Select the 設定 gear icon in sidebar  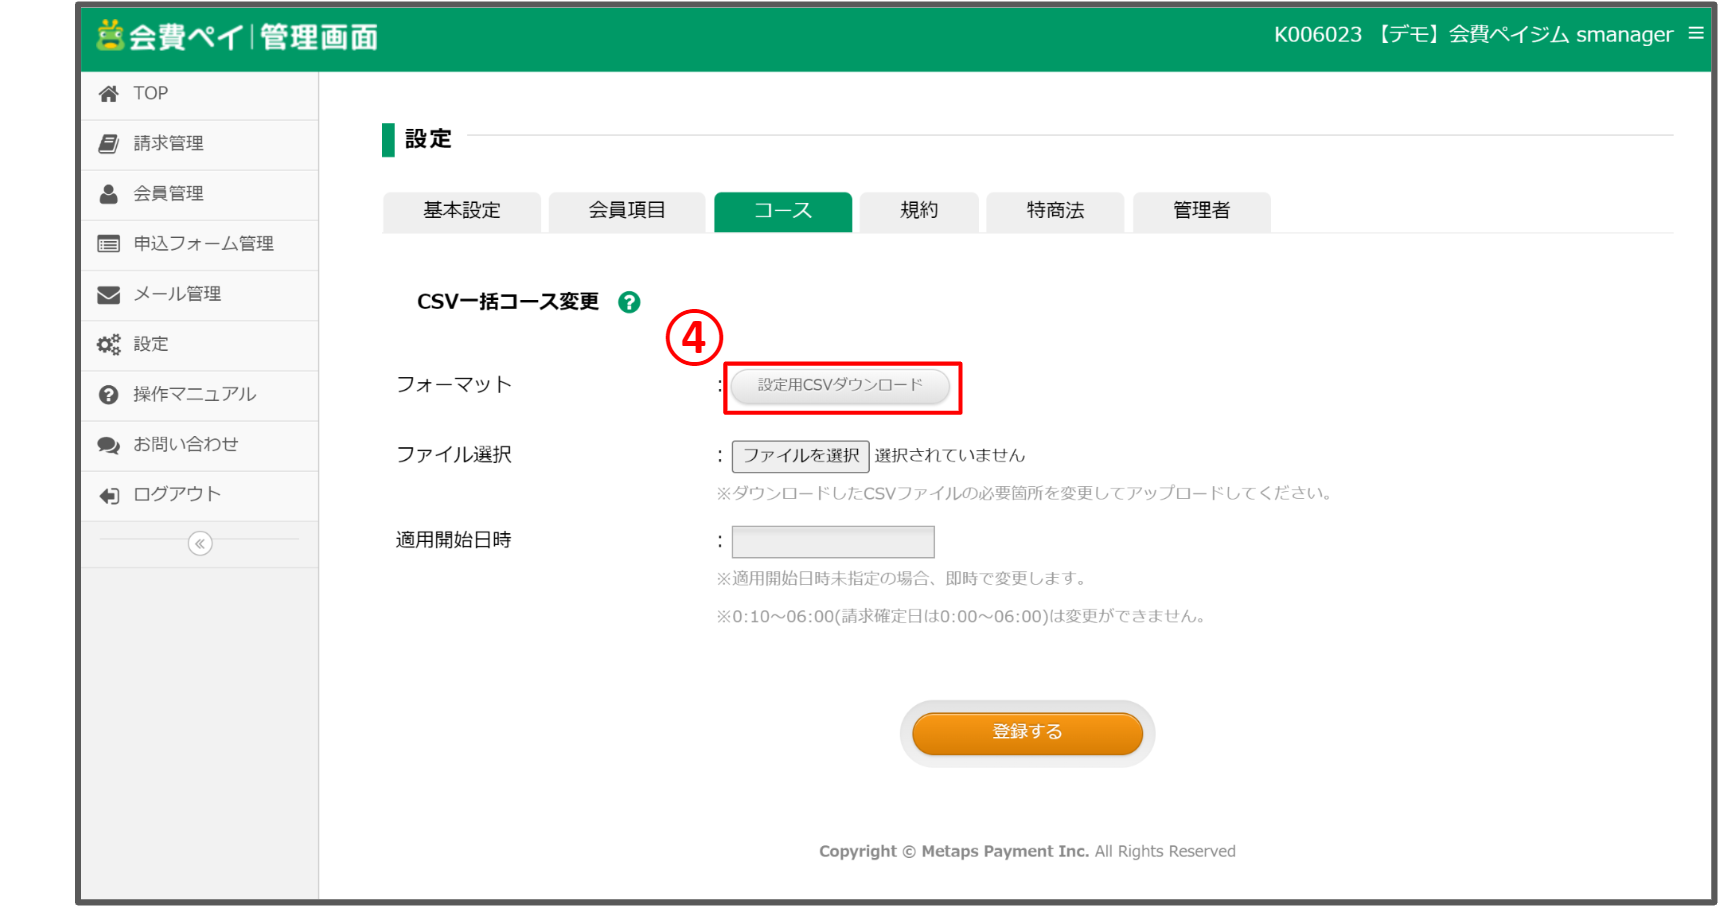pos(110,344)
